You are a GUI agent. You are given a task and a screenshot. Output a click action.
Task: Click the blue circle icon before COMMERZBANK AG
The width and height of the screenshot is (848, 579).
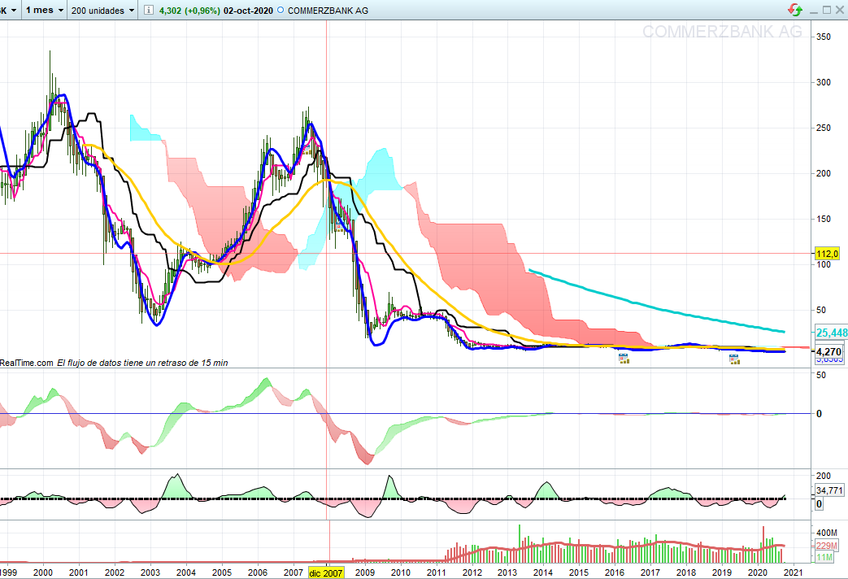(280, 10)
